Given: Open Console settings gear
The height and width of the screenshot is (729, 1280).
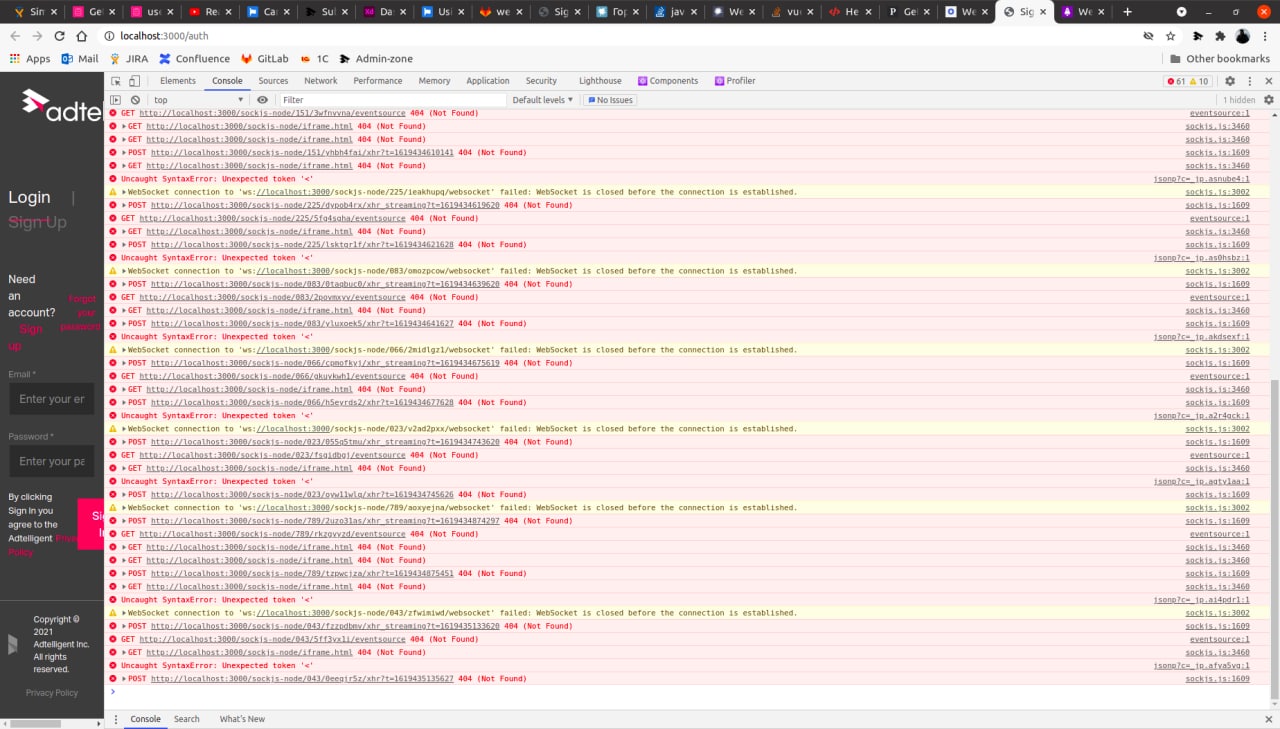Looking at the screenshot, I should [1269, 100].
